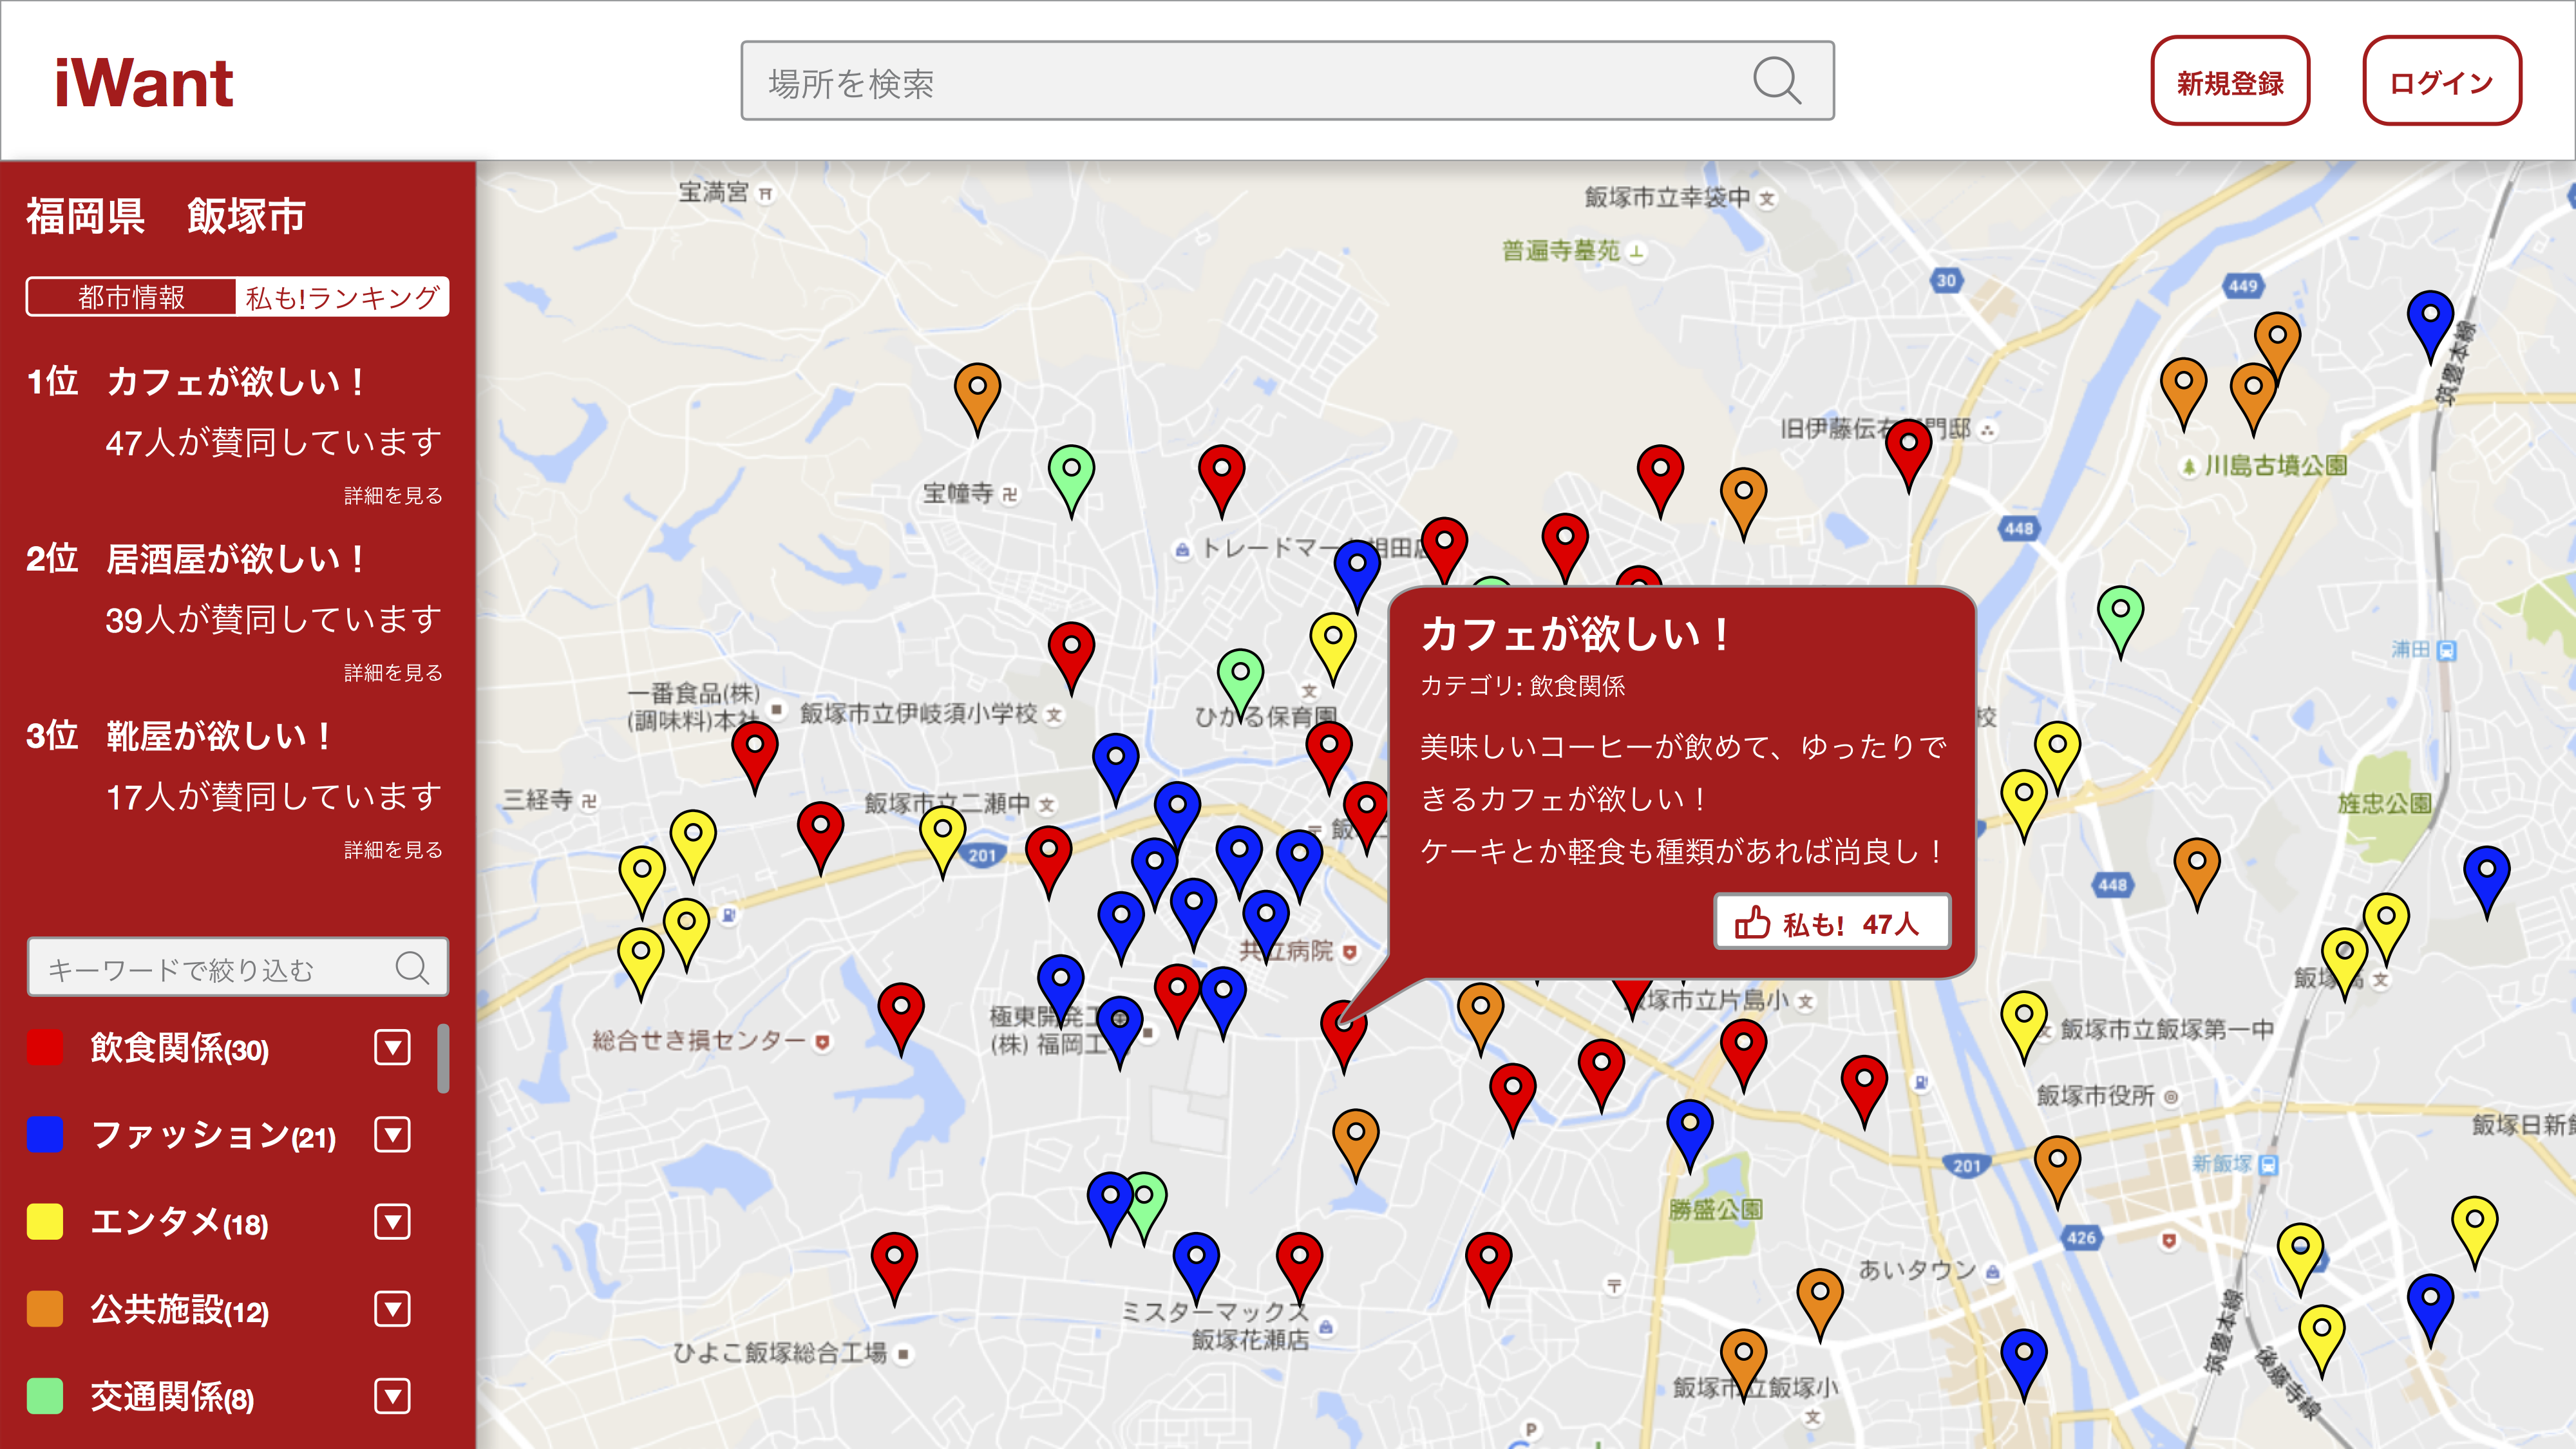Expand the ファッション(21) category

pos(392,1135)
